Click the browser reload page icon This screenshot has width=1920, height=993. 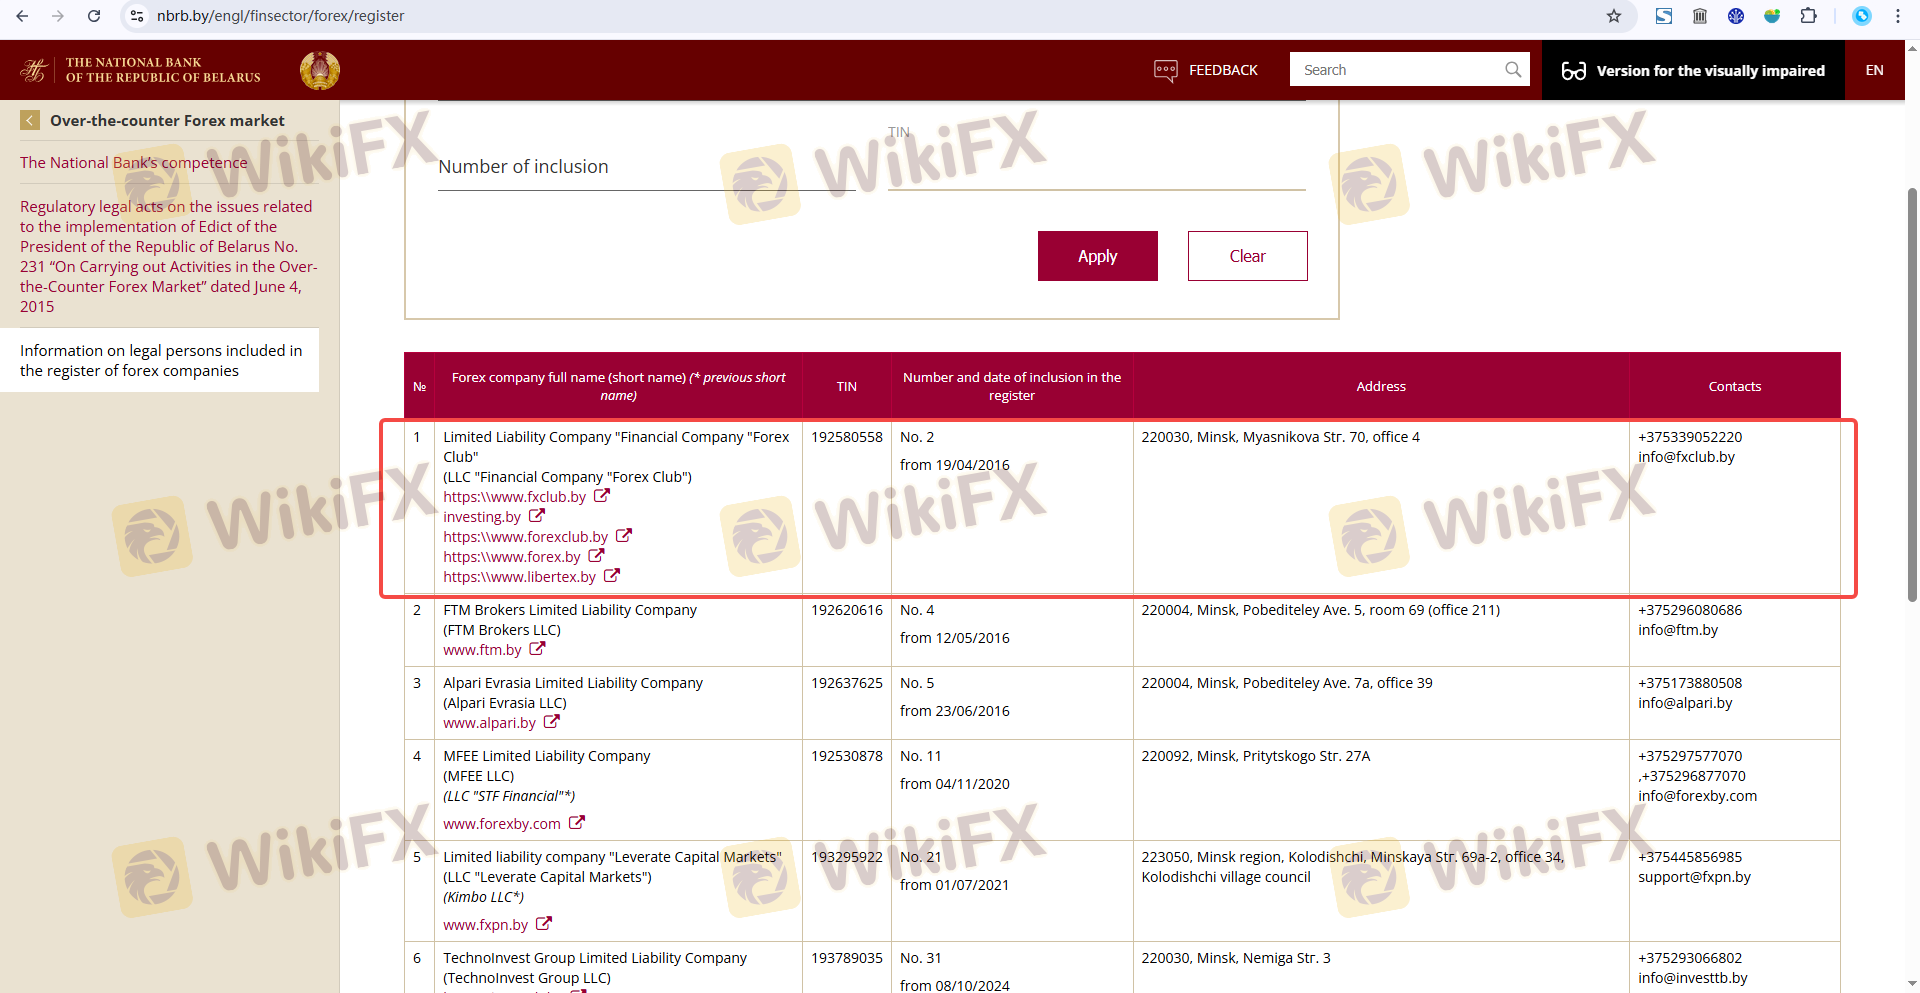(94, 16)
